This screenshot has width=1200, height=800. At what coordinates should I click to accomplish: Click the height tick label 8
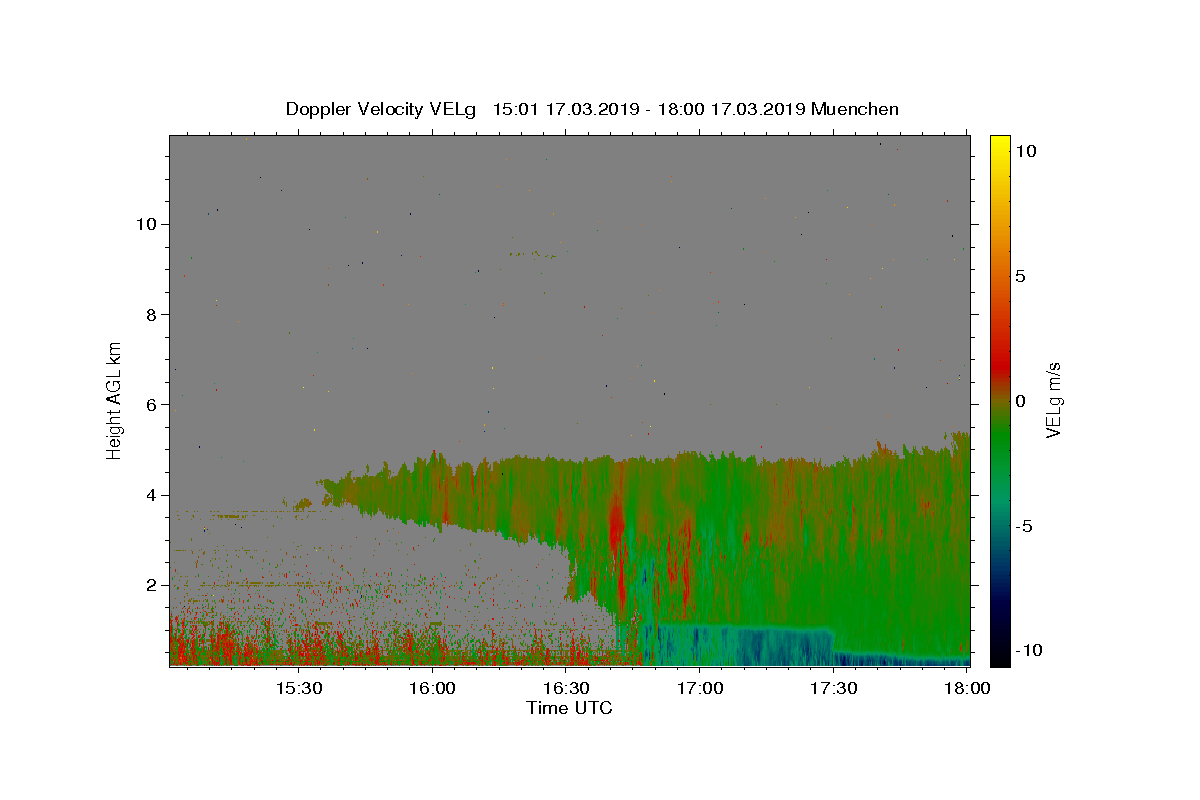pyautogui.click(x=151, y=314)
